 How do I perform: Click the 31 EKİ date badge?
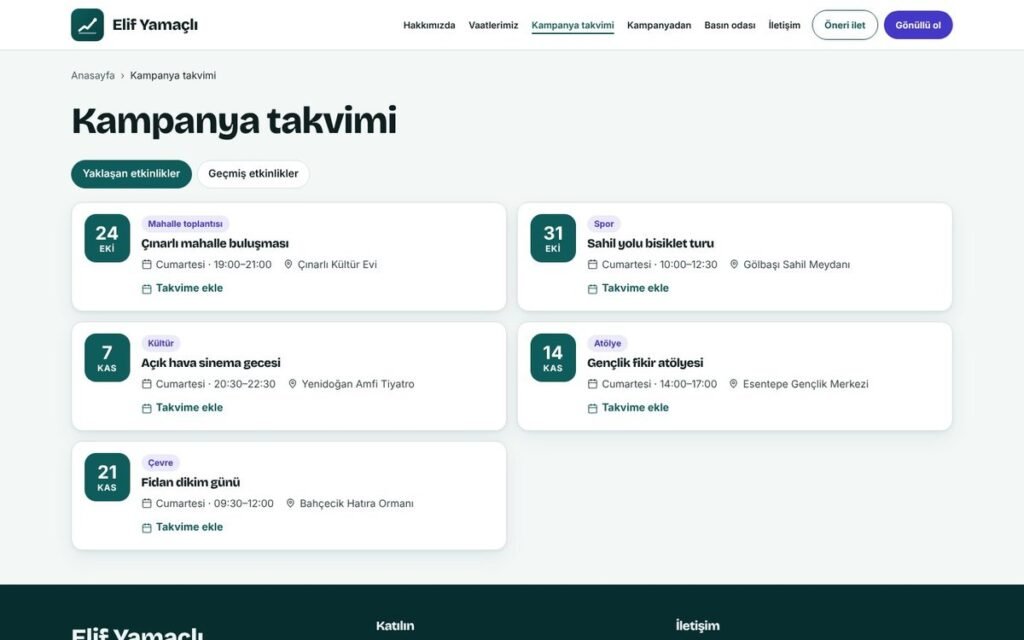pos(553,238)
